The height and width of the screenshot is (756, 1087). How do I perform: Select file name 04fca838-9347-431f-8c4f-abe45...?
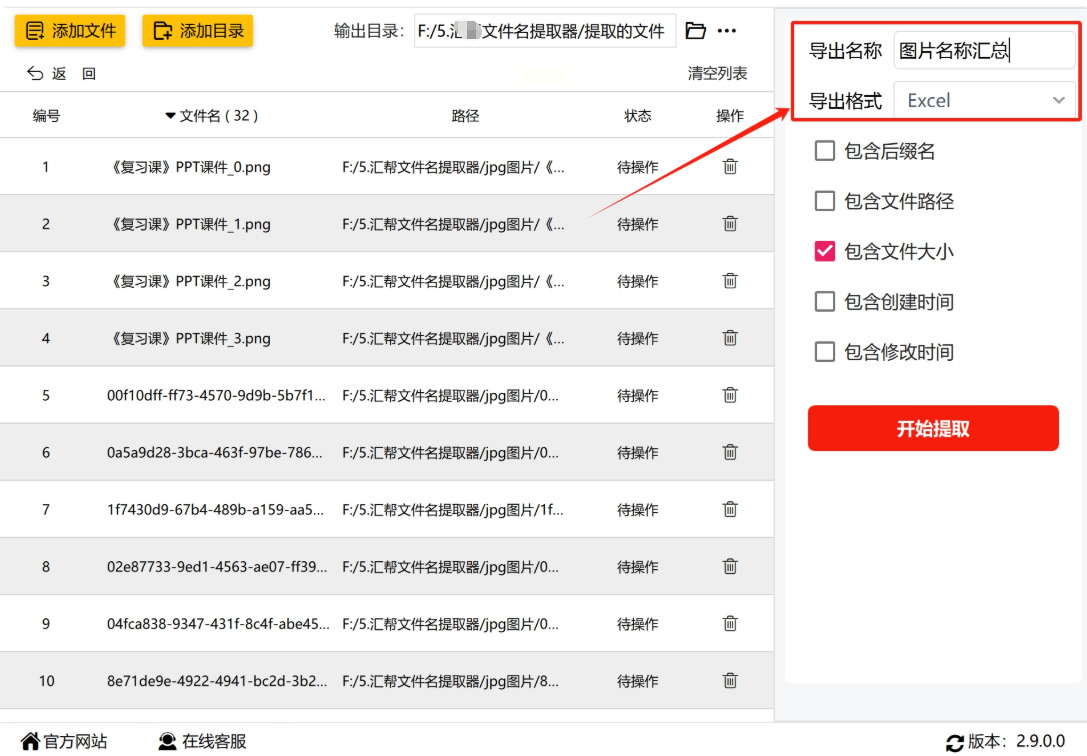click(x=218, y=624)
